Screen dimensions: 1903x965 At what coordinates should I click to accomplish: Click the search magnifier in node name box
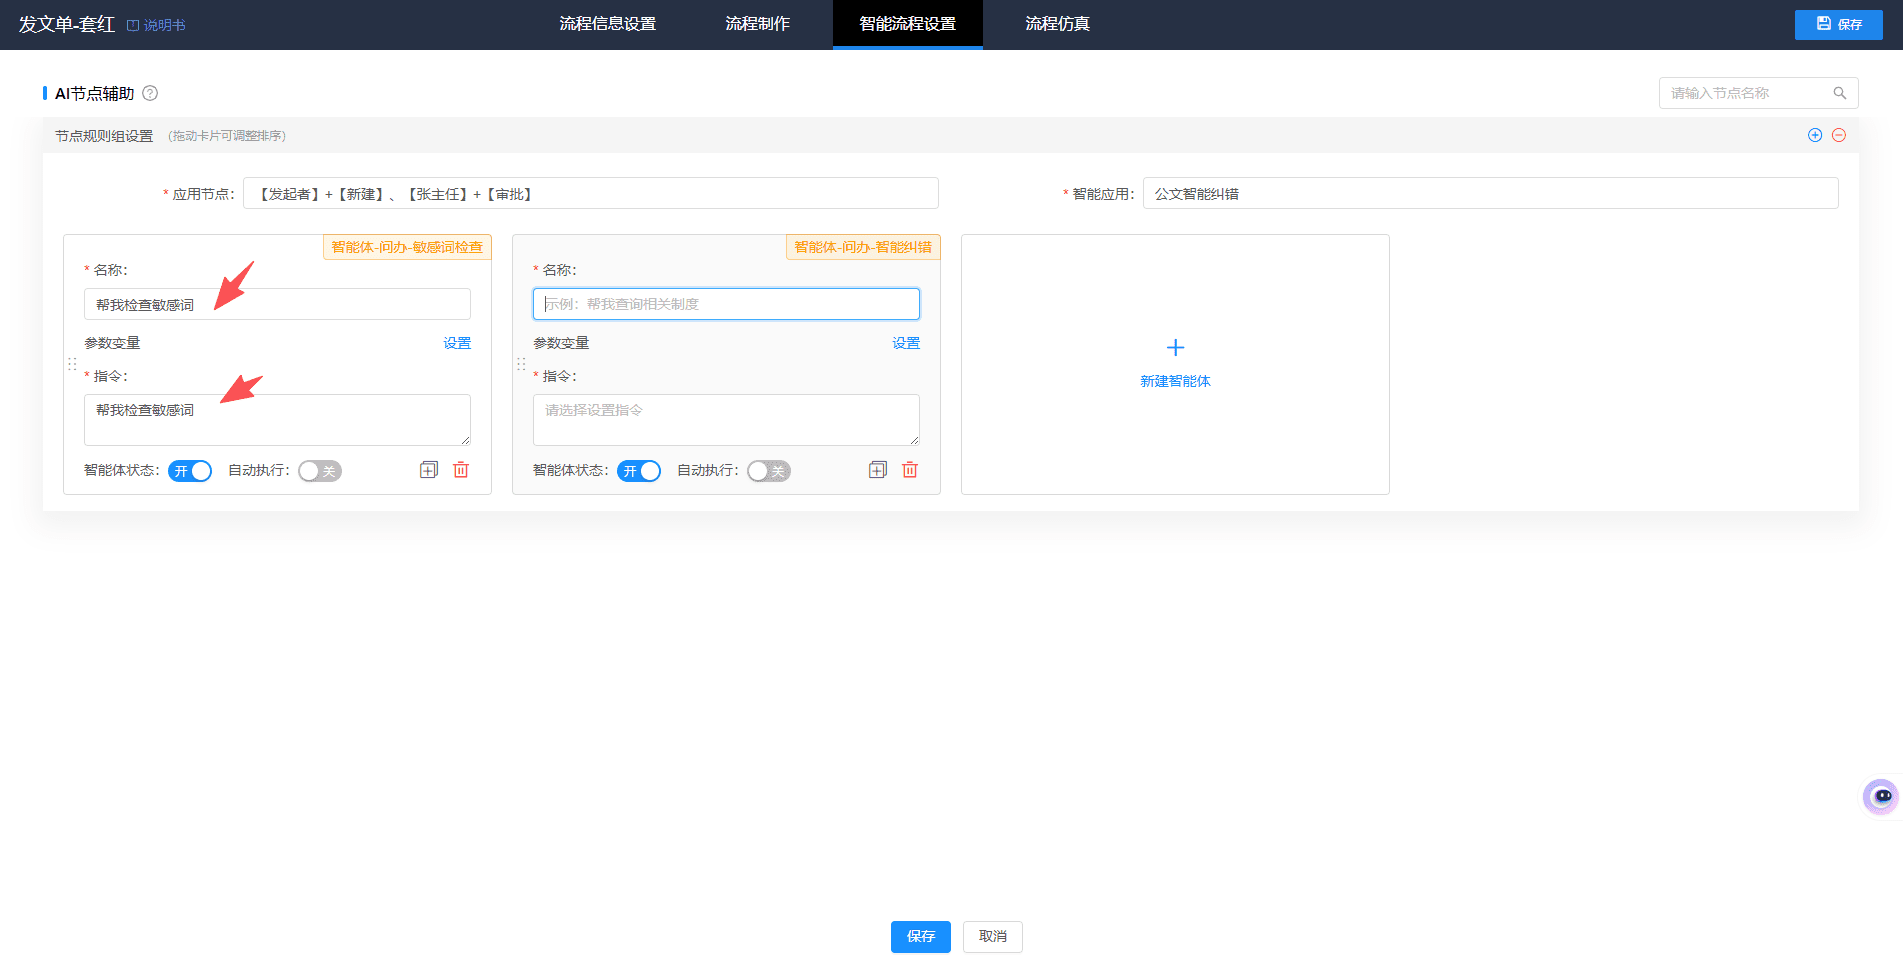pyautogui.click(x=1839, y=93)
